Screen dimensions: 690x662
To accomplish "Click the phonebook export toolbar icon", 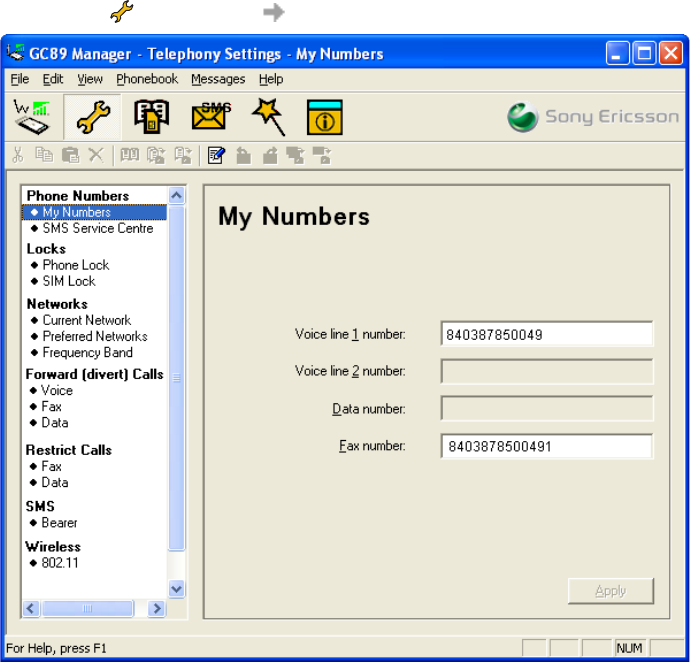I will pyautogui.click(x=183, y=155).
